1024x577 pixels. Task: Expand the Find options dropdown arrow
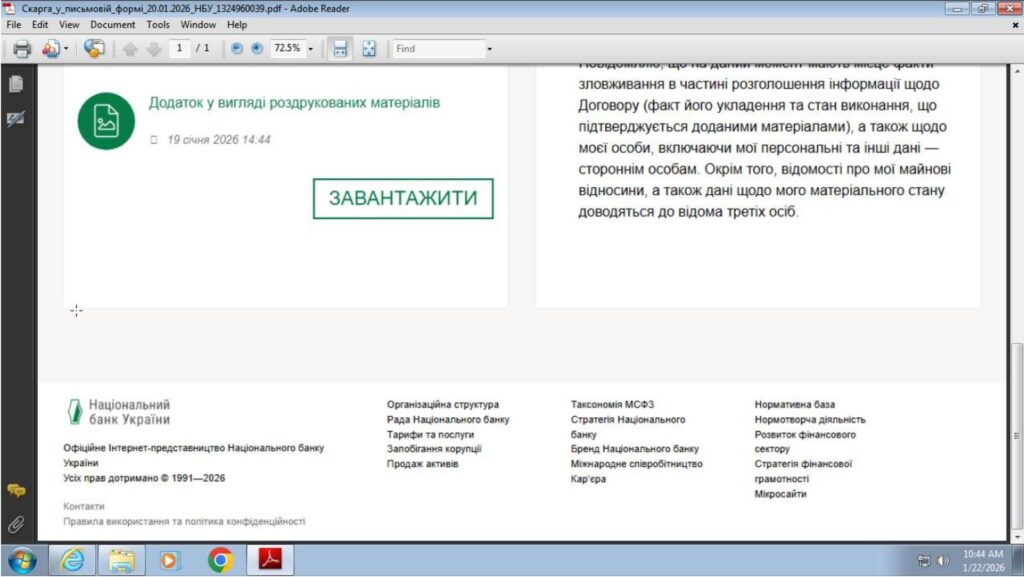point(489,48)
